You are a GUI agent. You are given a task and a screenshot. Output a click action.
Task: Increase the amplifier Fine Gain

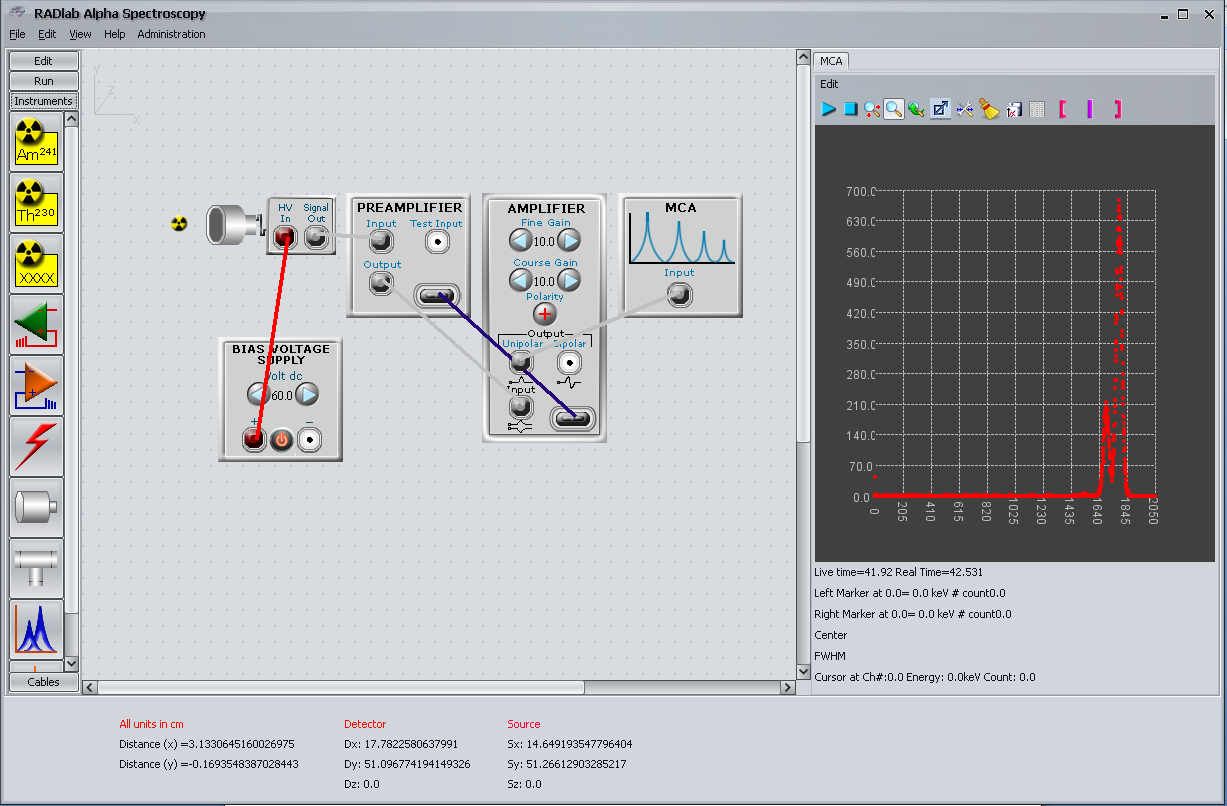[x=569, y=240]
